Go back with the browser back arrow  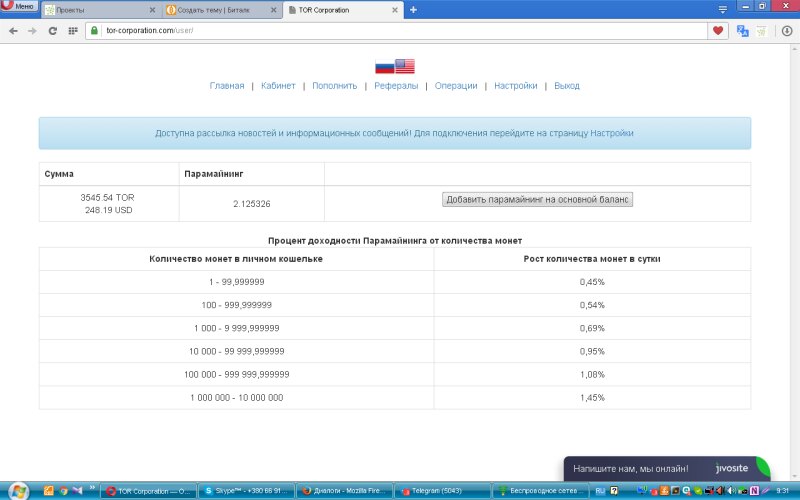(12, 30)
